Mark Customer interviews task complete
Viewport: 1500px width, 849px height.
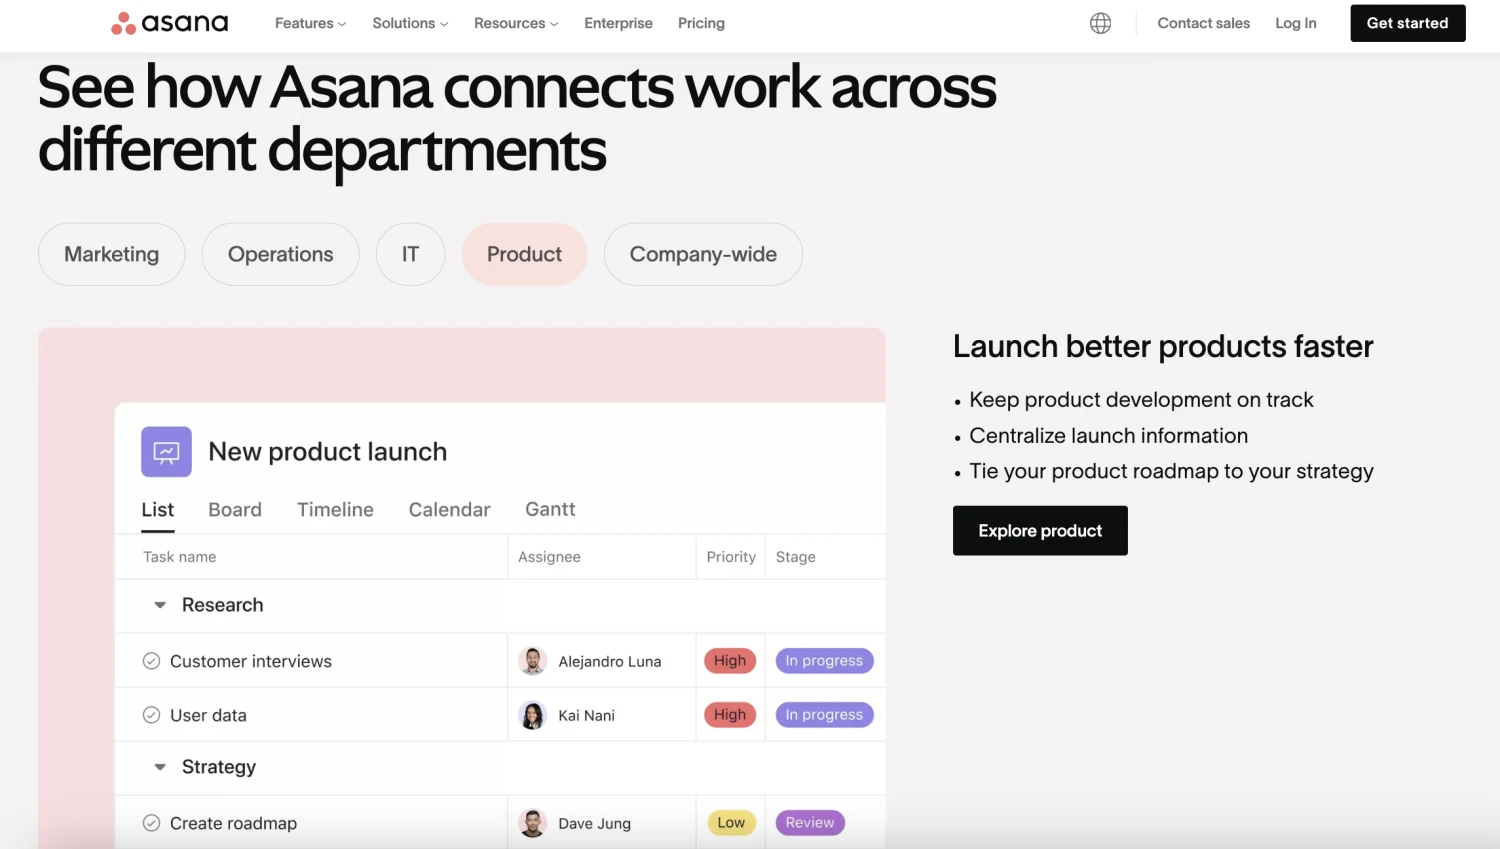point(151,661)
